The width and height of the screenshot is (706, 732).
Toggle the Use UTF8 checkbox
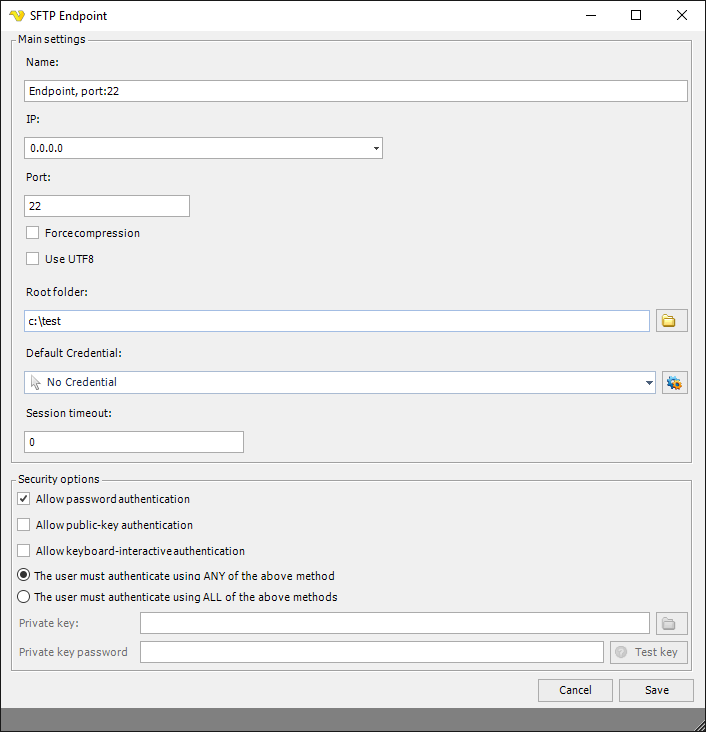tap(33, 259)
